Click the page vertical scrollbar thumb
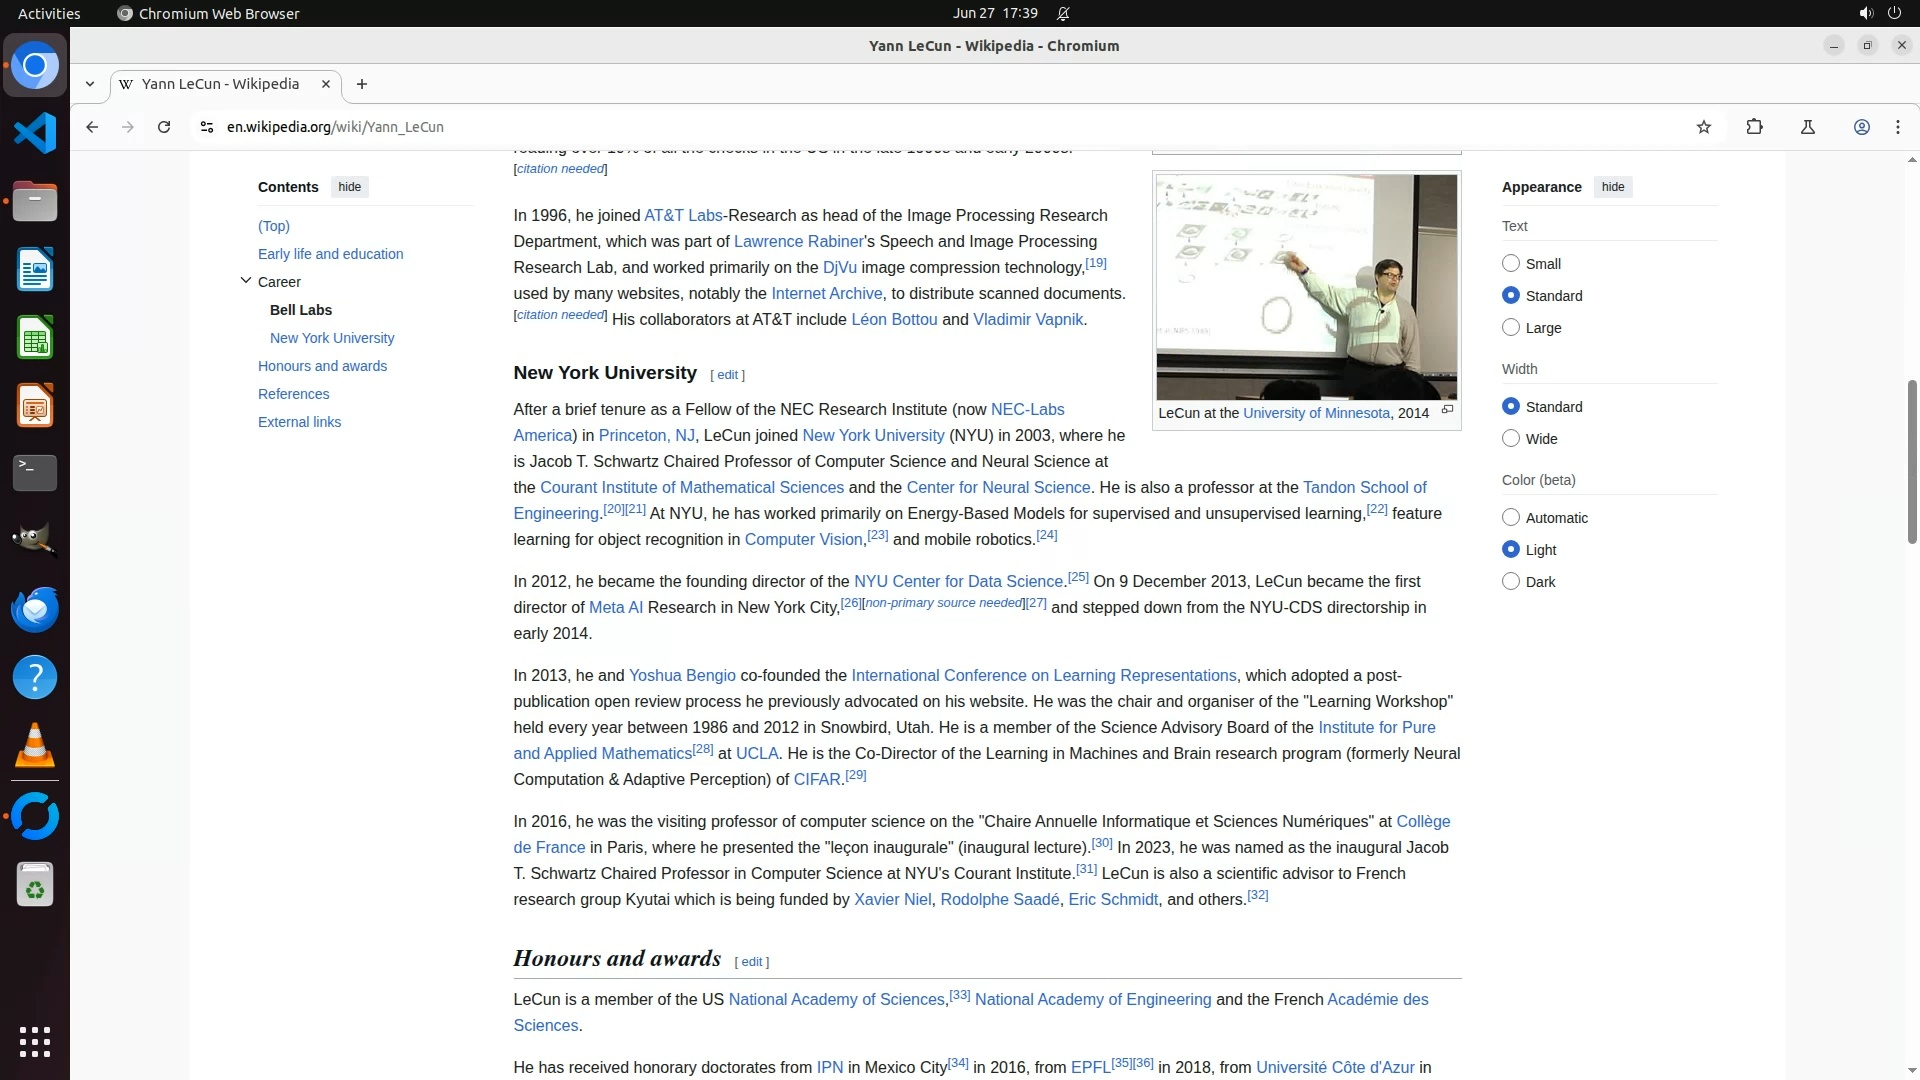The image size is (1920, 1080). coord(1912,460)
